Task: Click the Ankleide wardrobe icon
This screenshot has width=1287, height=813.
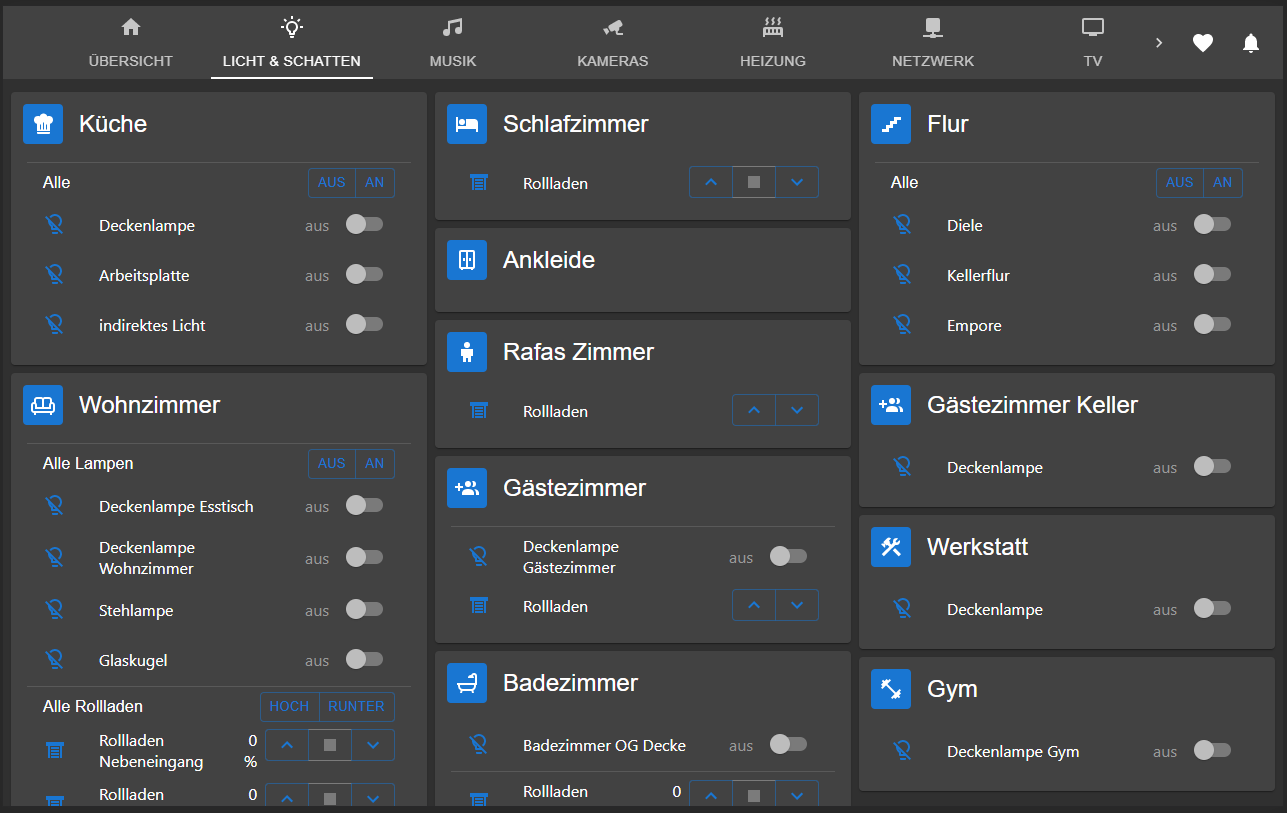Action: pos(467,260)
